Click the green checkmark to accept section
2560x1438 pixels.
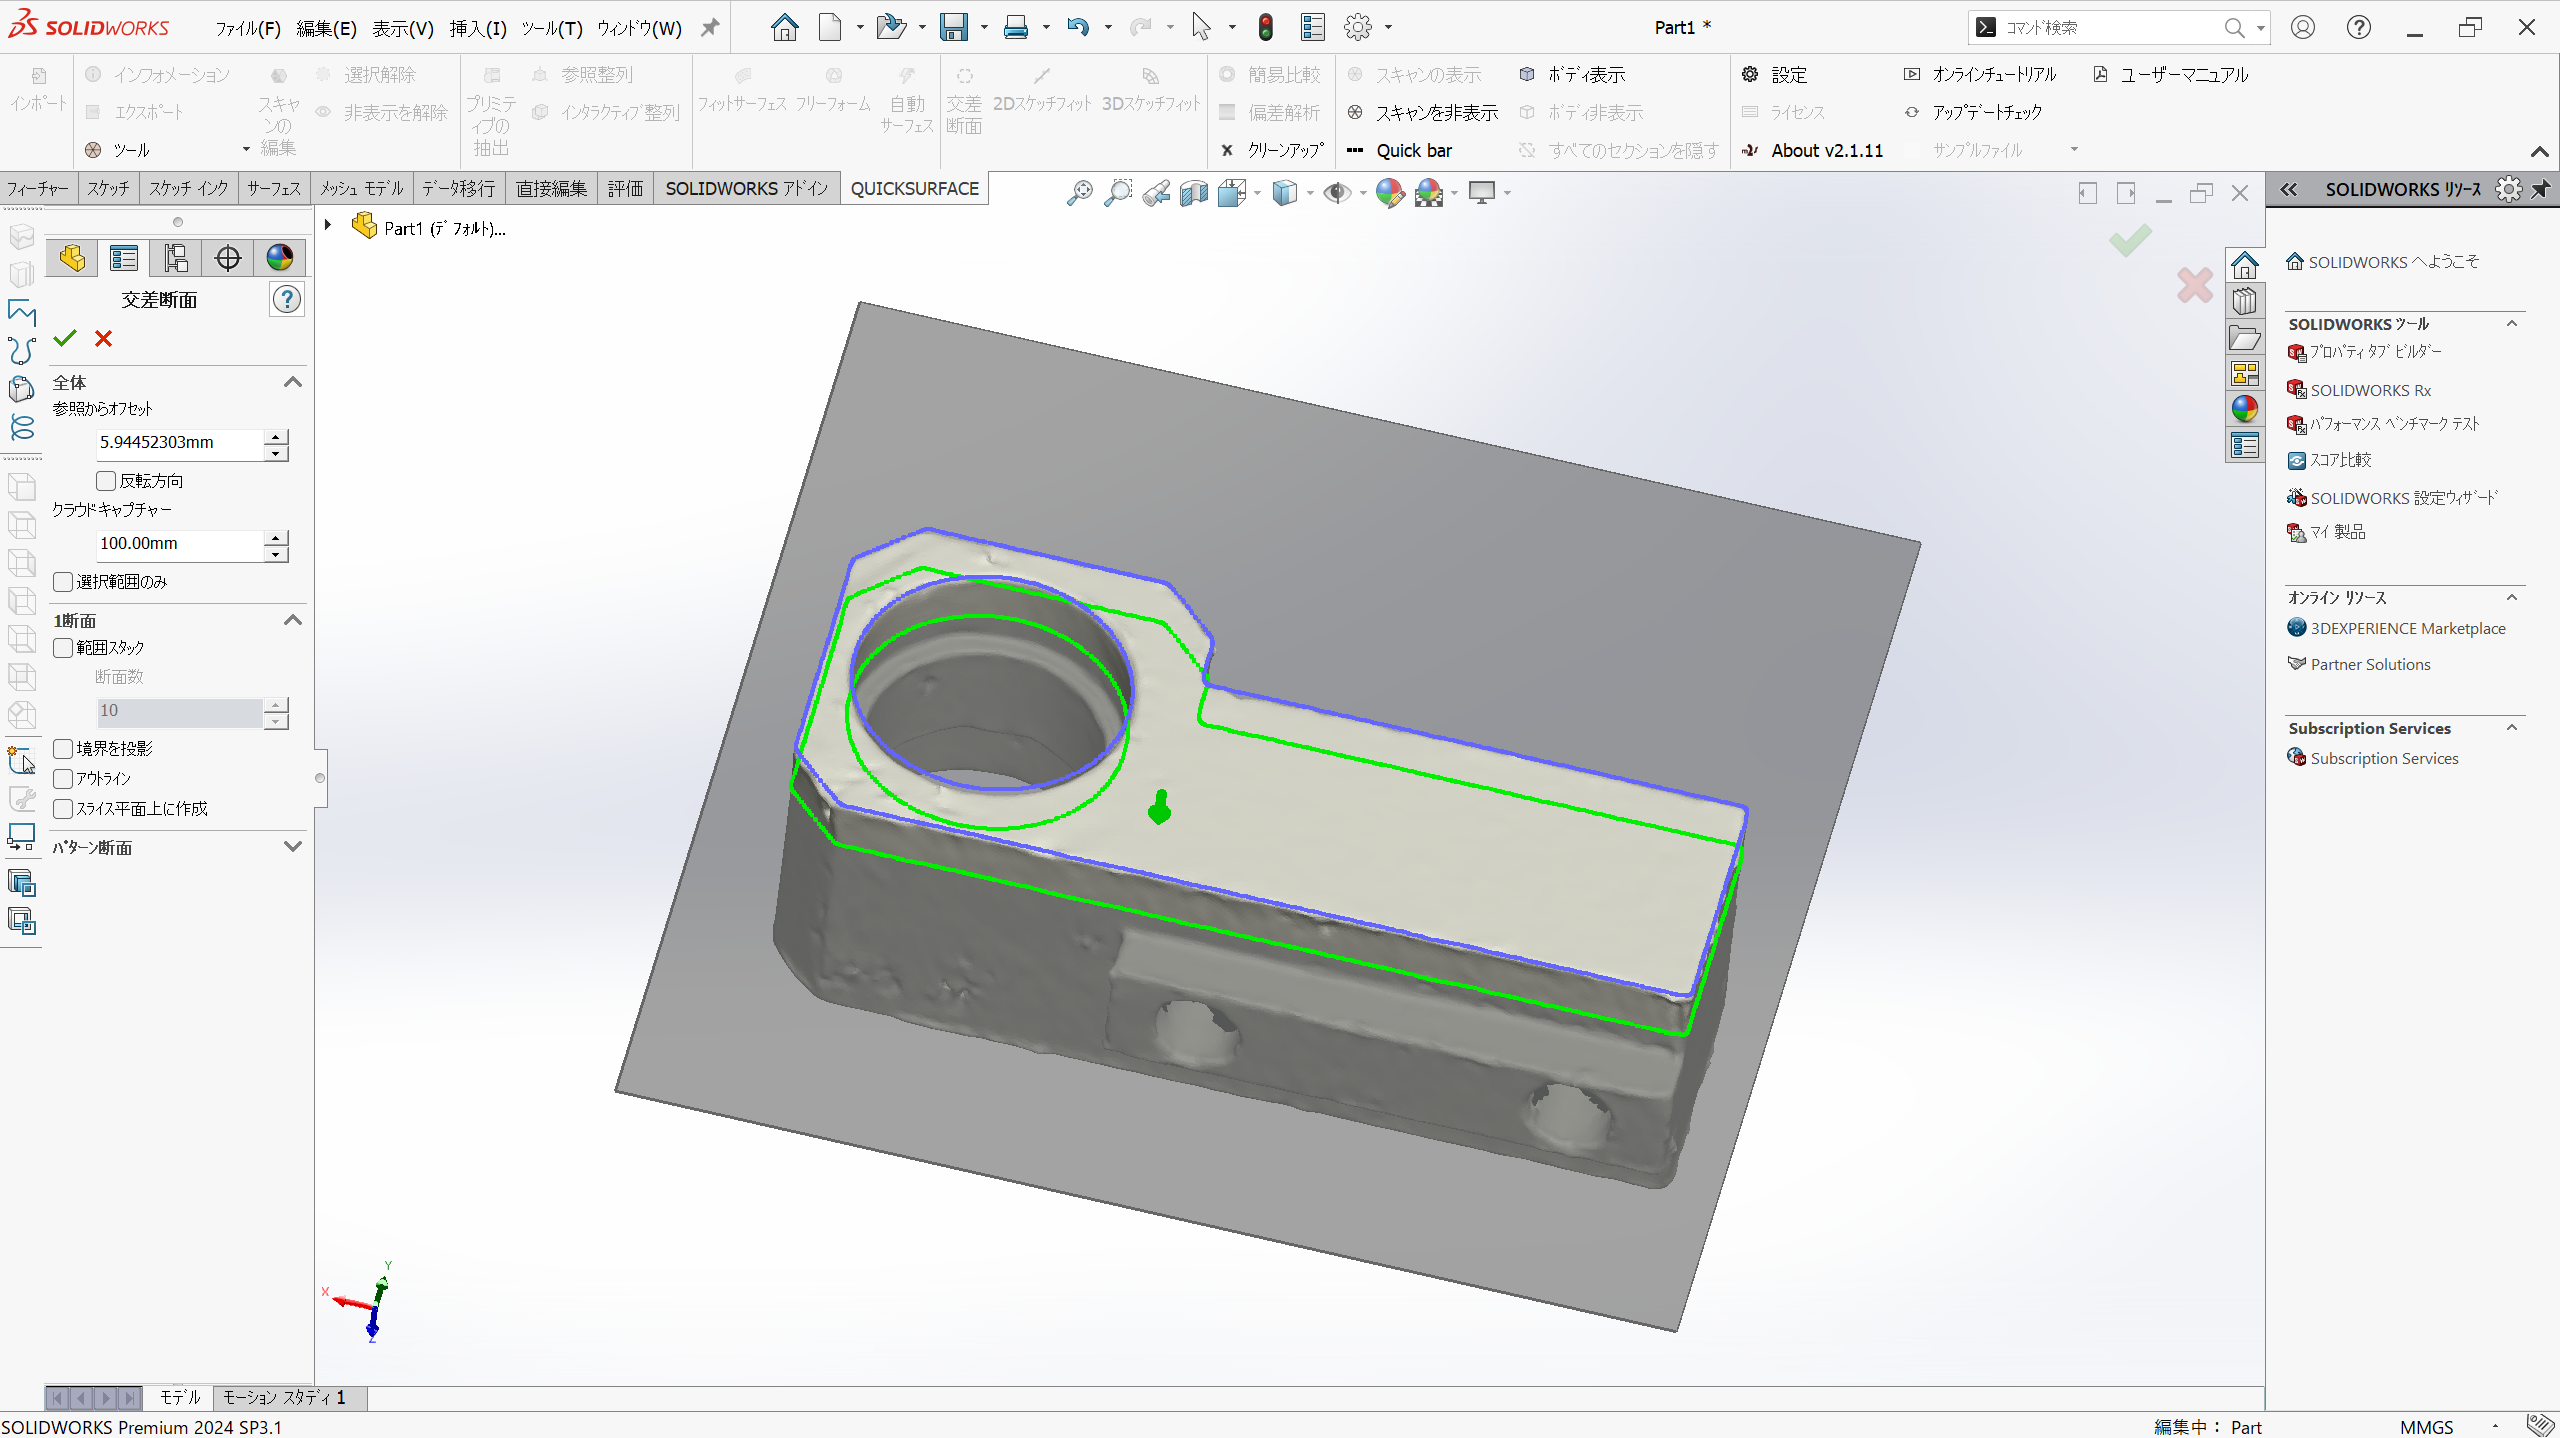click(x=65, y=339)
